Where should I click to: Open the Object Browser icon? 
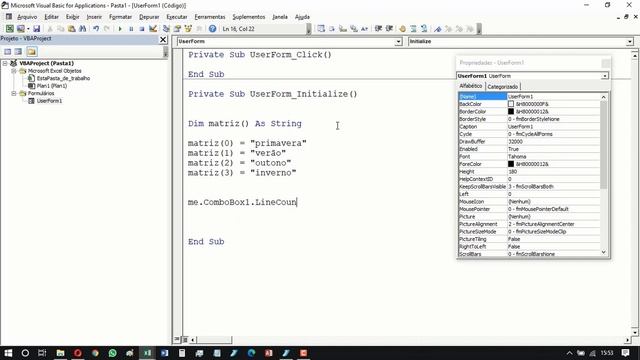click(x=188, y=29)
